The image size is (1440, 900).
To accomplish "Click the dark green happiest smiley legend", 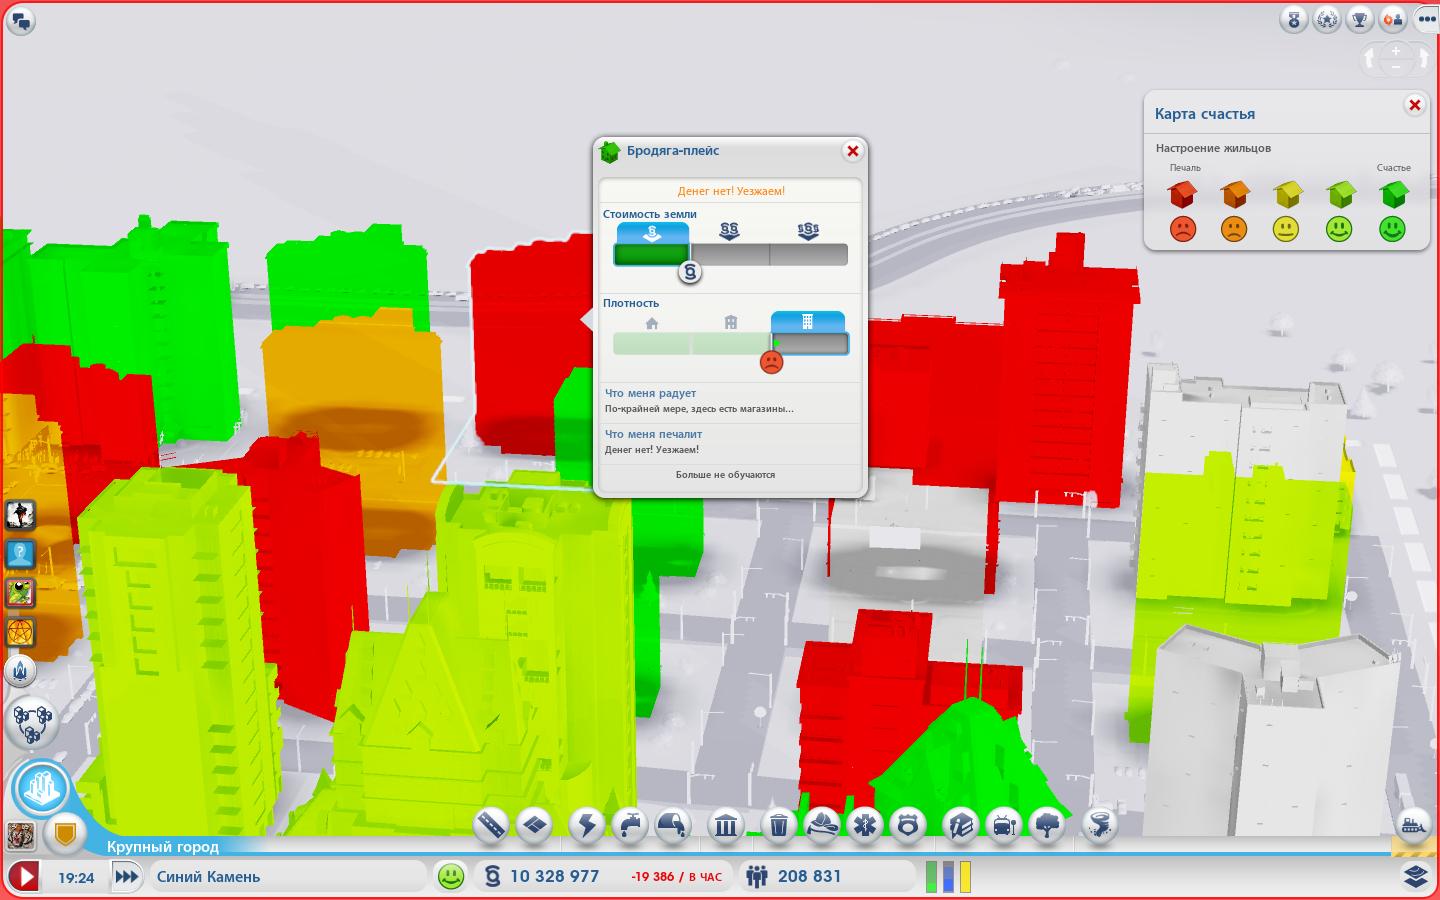I will [1392, 230].
